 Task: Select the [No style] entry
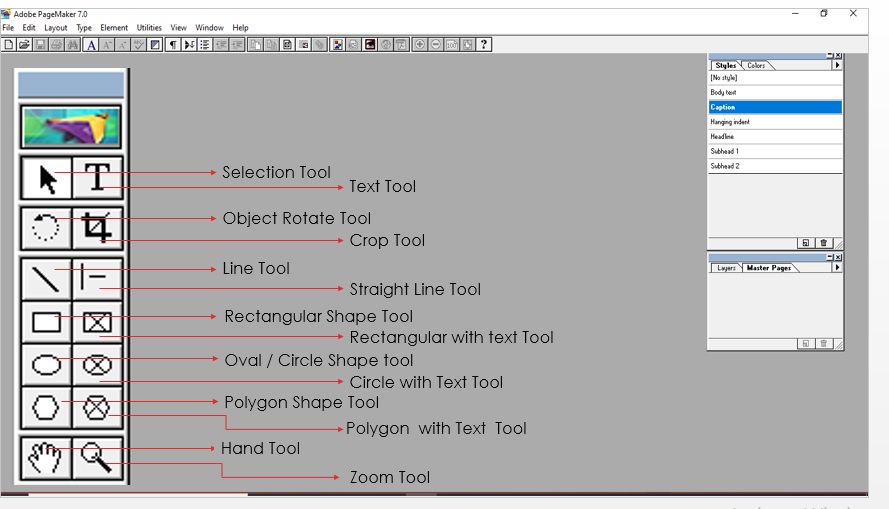click(775, 78)
